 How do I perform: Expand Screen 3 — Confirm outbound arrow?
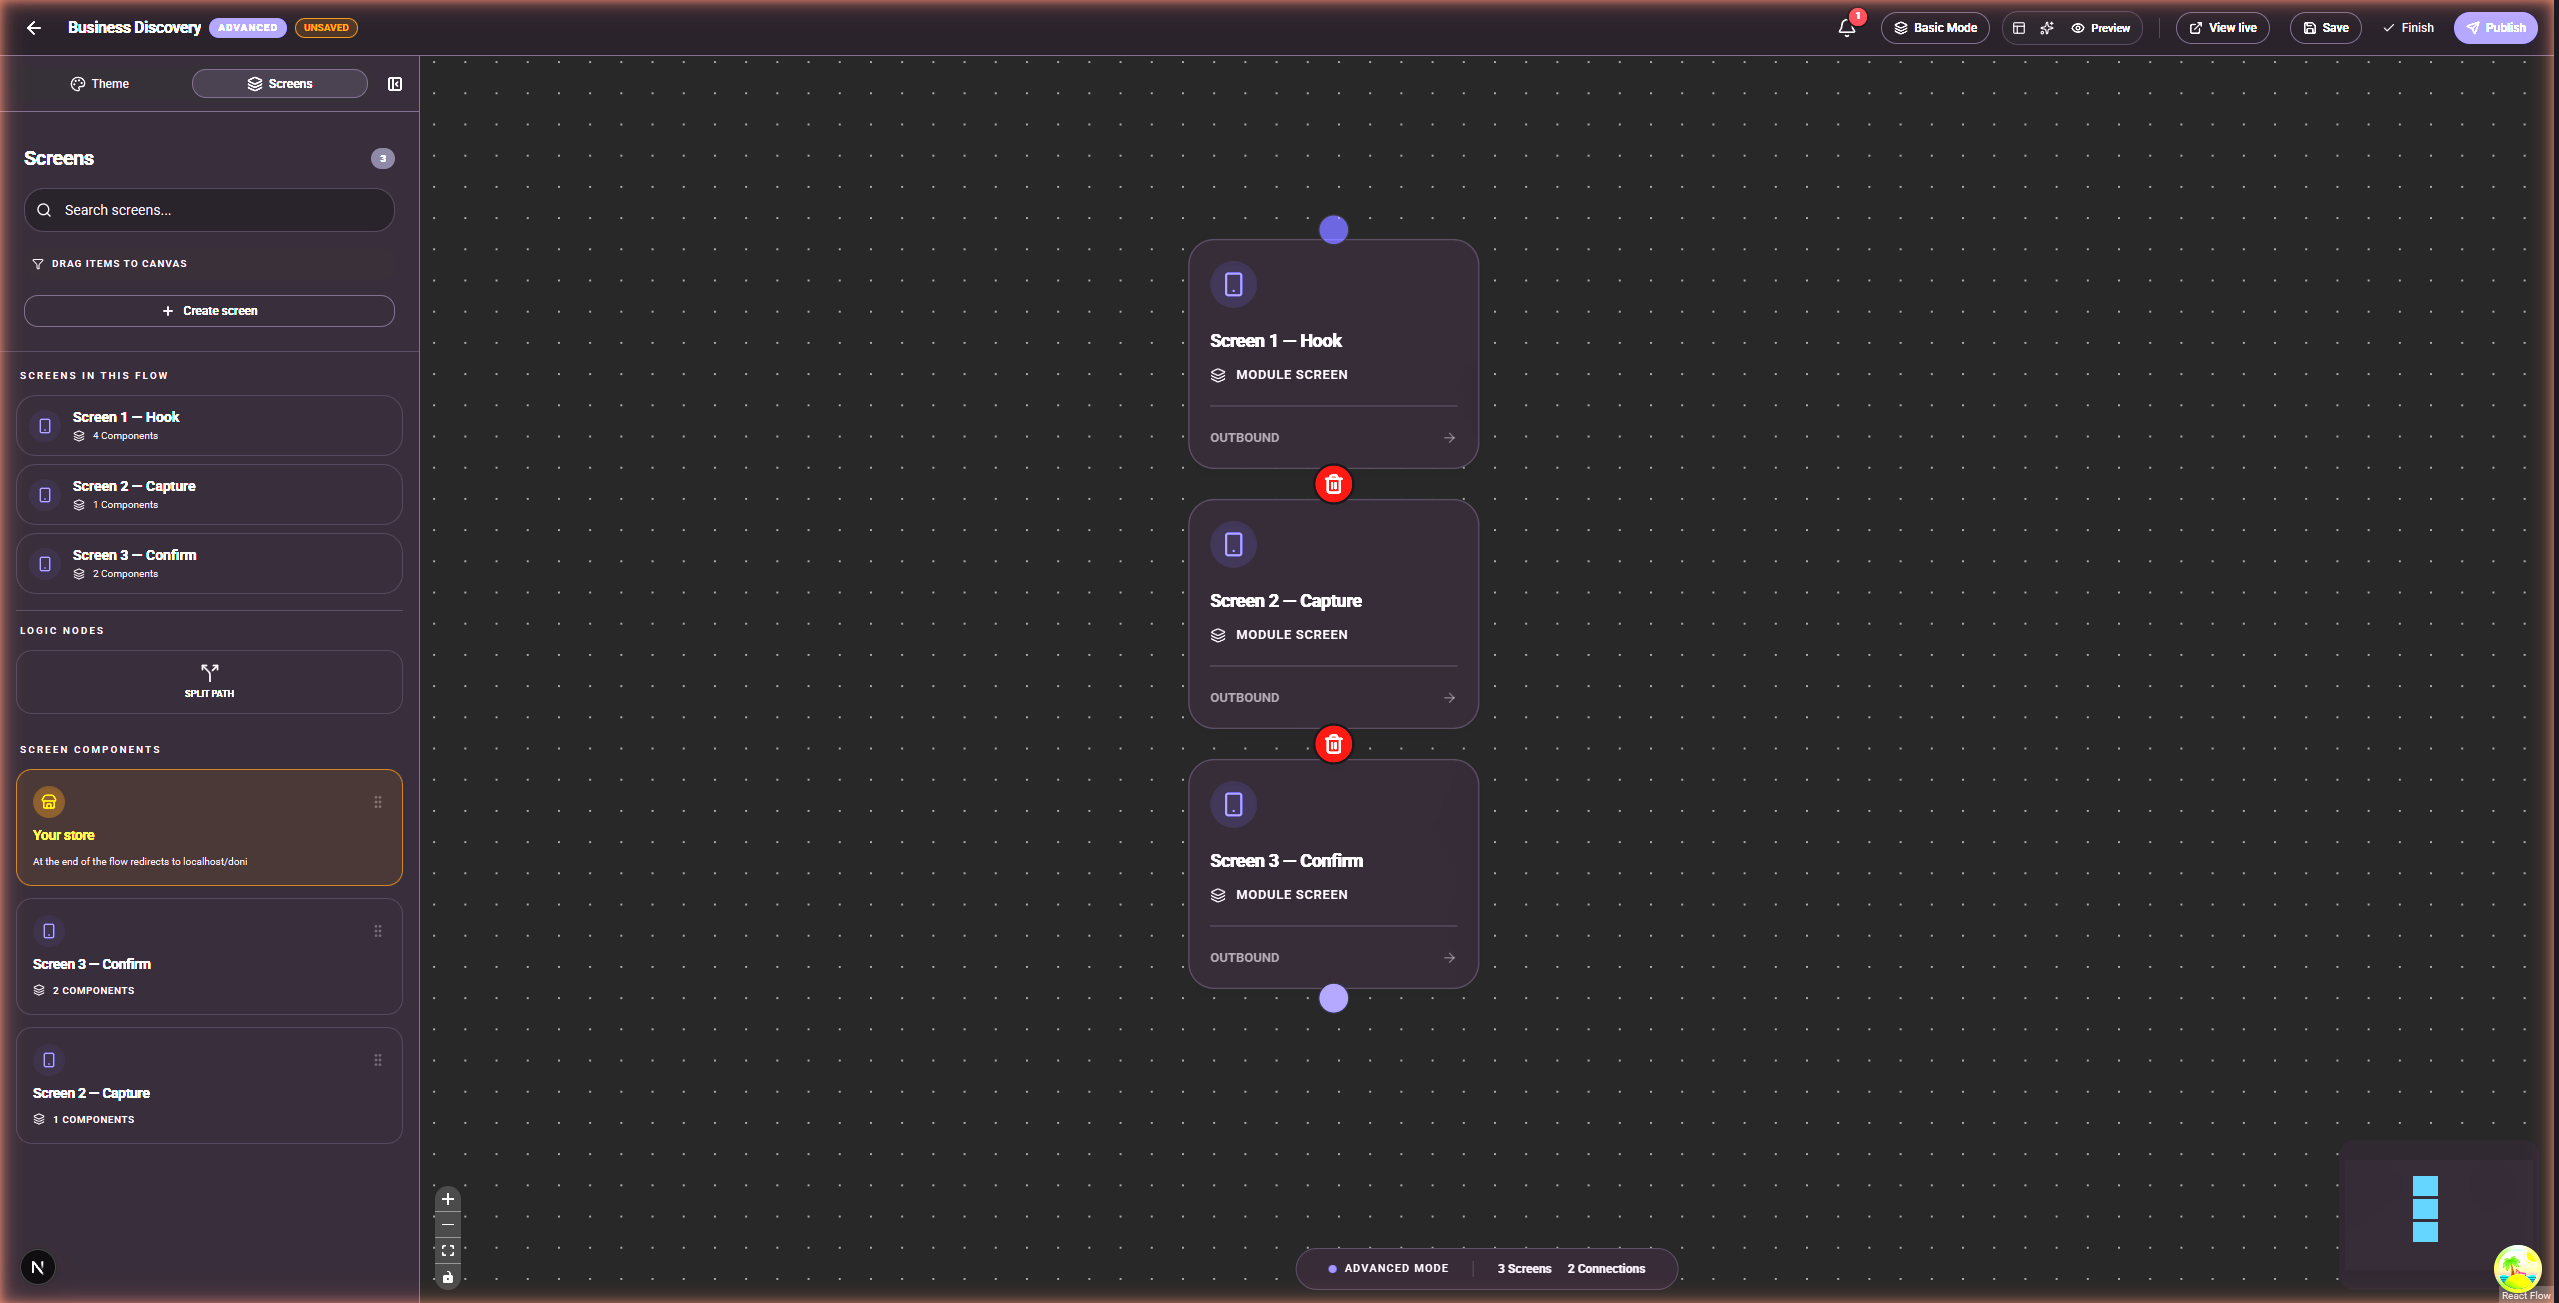[1449, 958]
